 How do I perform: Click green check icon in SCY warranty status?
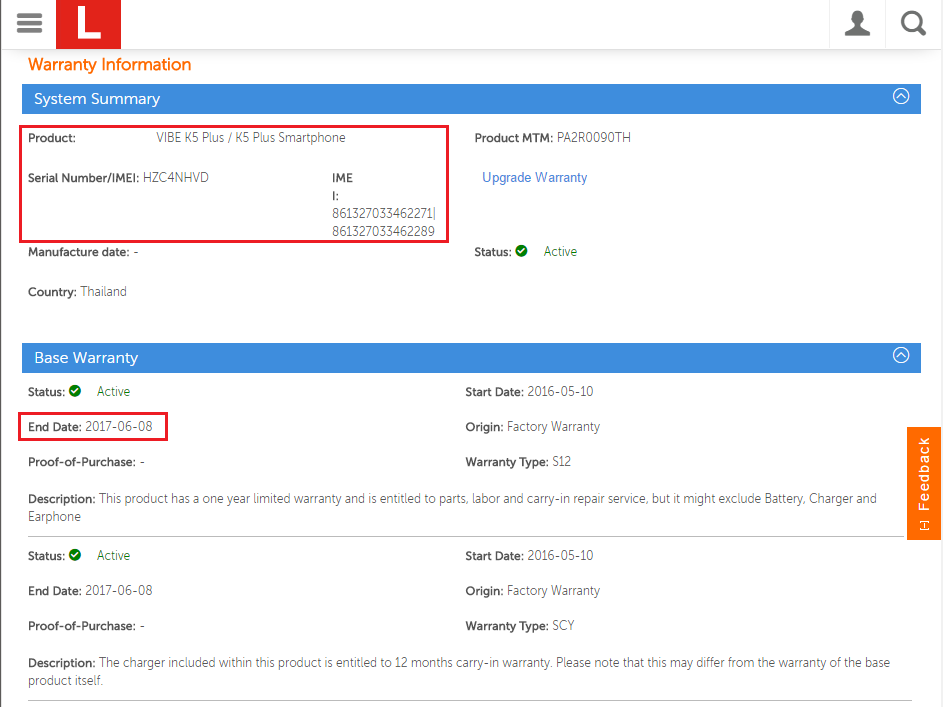75,556
